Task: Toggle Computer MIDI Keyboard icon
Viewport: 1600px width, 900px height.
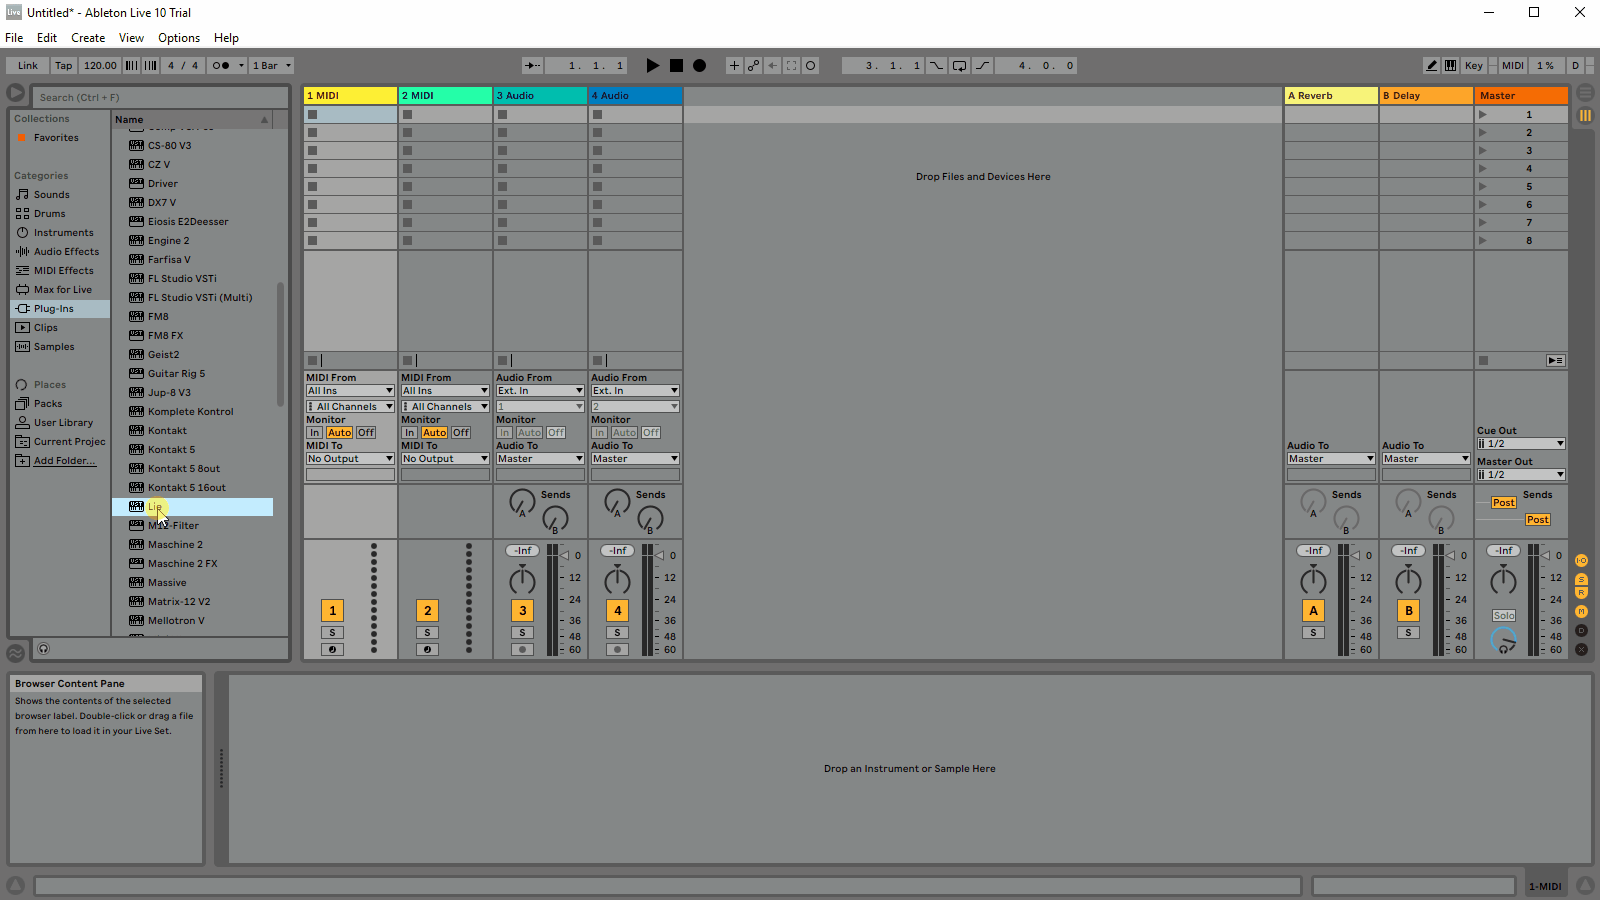Action: [1450, 66]
